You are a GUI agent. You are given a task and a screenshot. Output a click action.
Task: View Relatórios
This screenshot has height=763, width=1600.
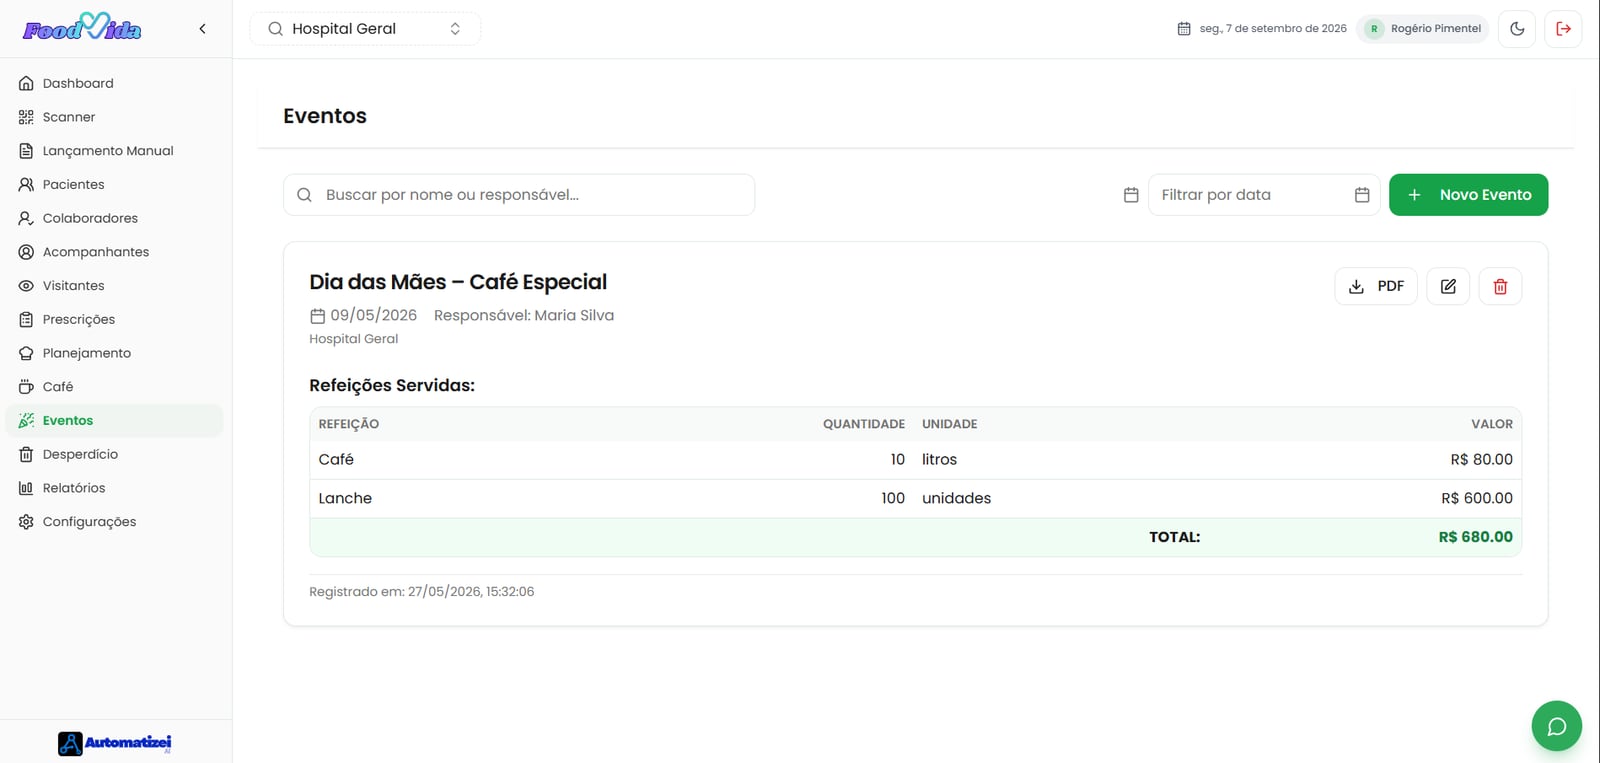pos(114,488)
